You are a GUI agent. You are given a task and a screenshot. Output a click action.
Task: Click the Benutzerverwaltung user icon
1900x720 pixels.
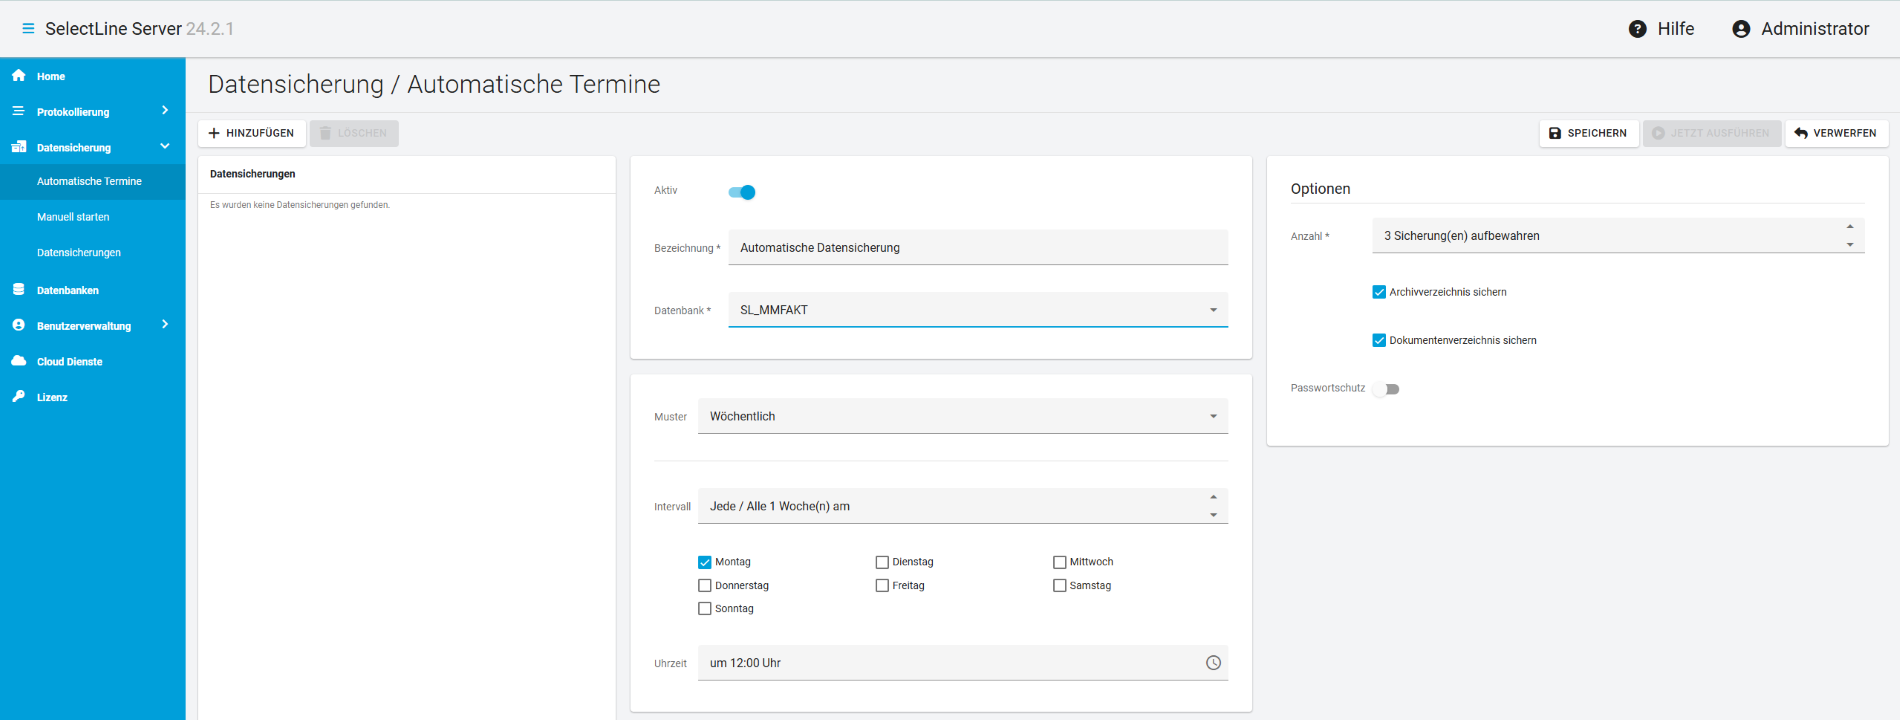point(18,325)
